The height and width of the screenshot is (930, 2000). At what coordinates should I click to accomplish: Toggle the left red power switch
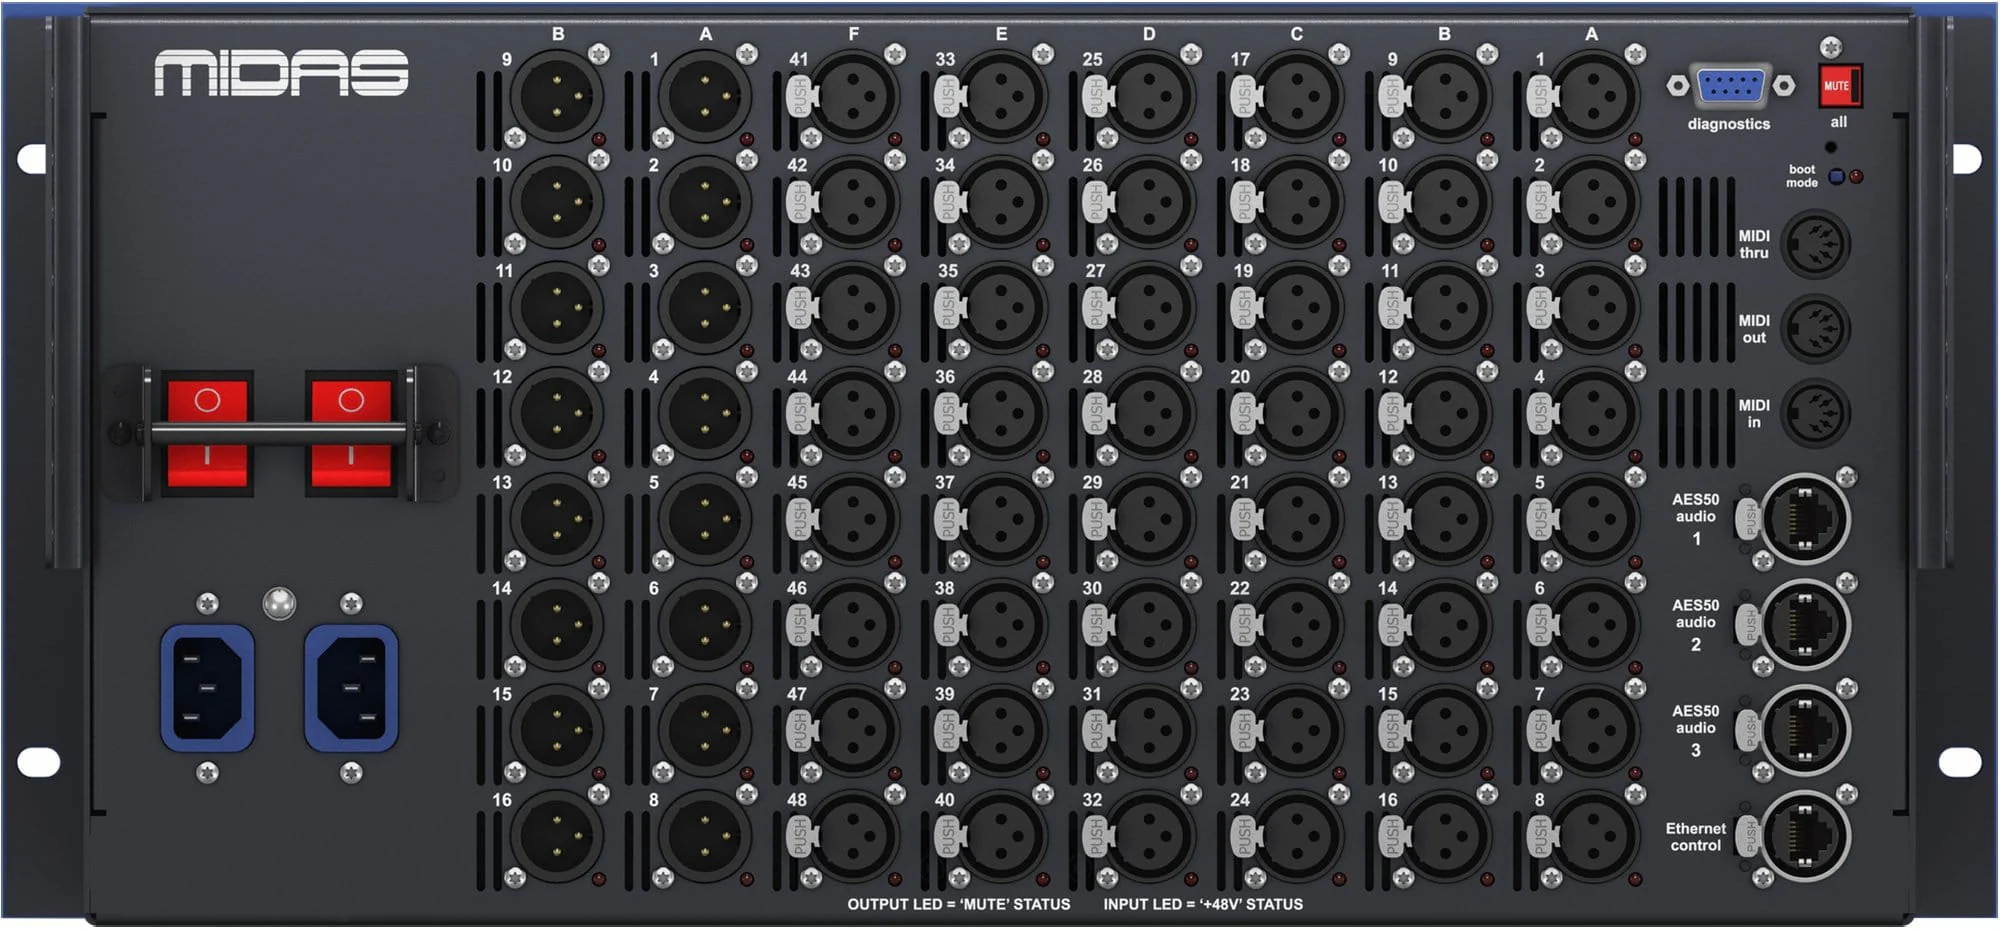click(207, 432)
